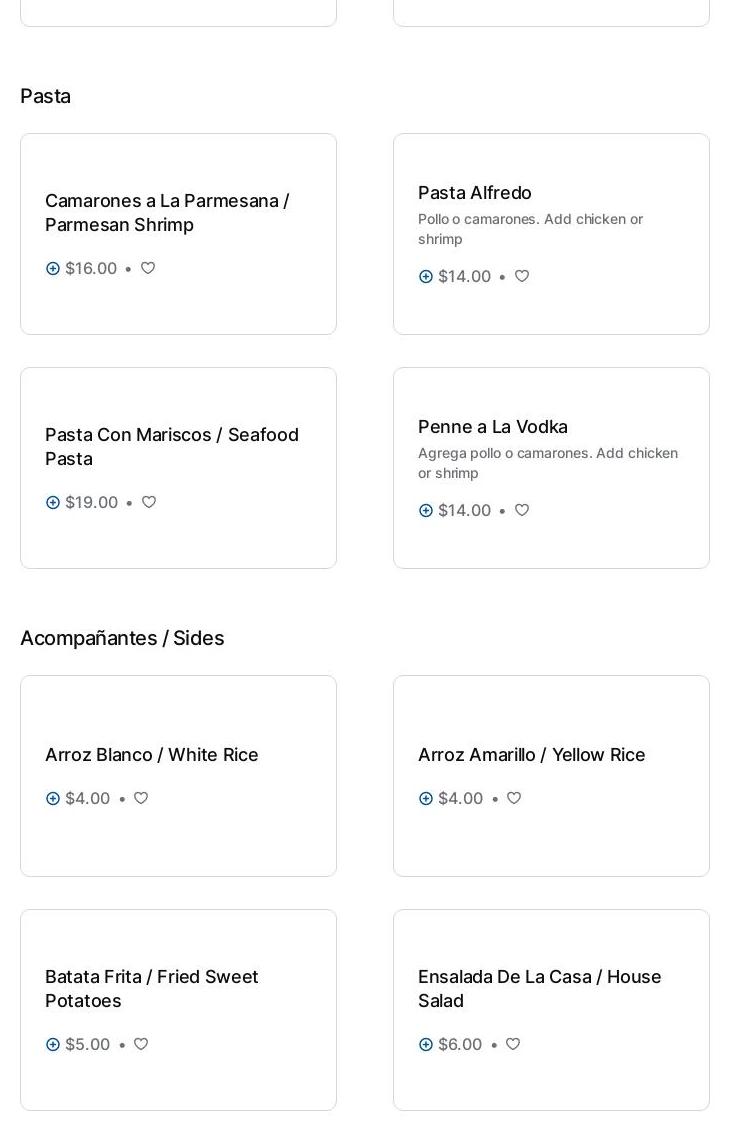Favorite Camarones a La Parmesana heart
The width and height of the screenshot is (750, 1131).
(148, 268)
